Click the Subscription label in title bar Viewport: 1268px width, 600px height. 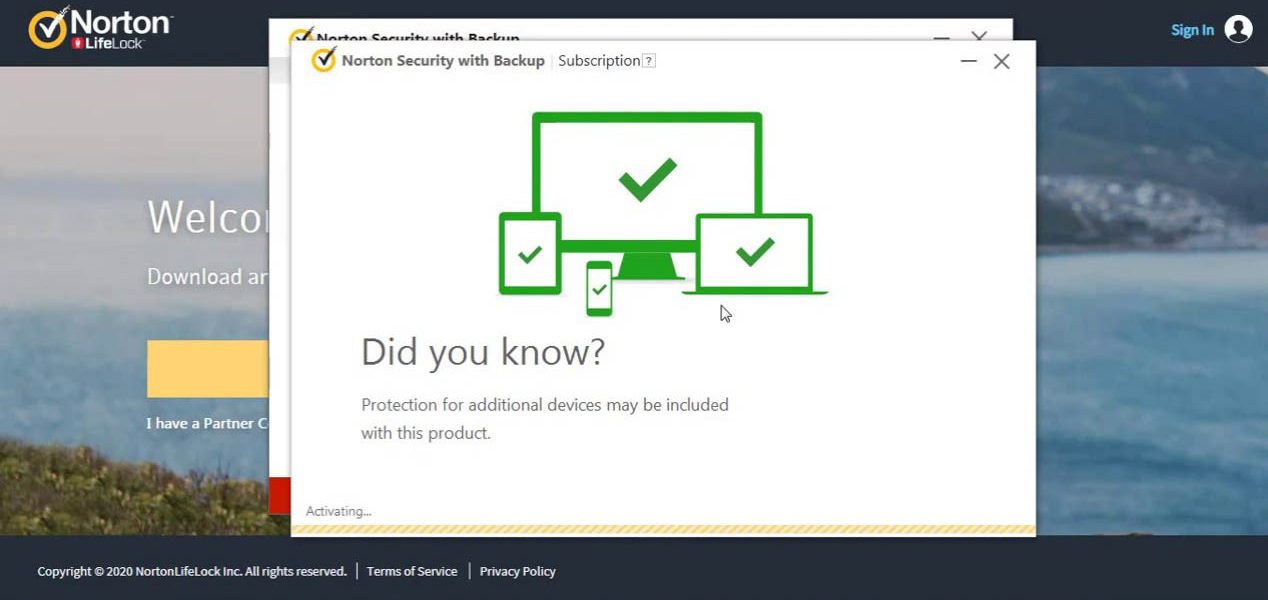599,61
